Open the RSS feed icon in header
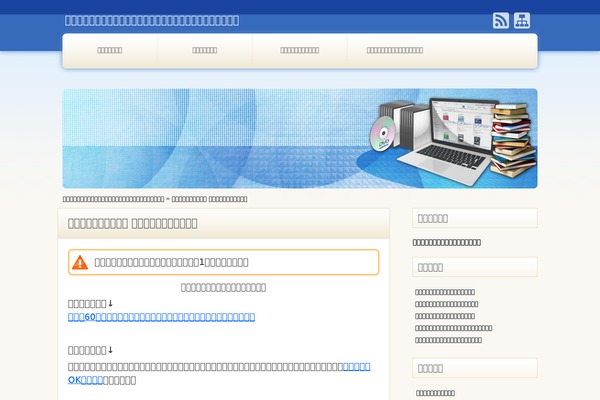 click(501, 21)
